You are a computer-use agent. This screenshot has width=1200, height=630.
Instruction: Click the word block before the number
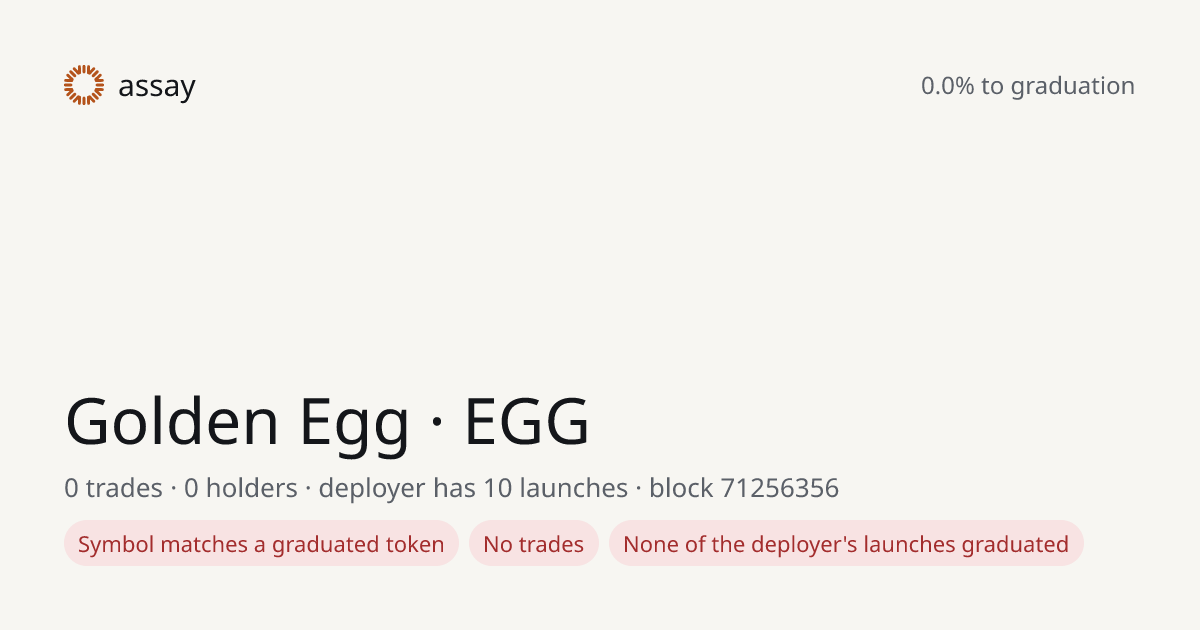coord(681,488)
